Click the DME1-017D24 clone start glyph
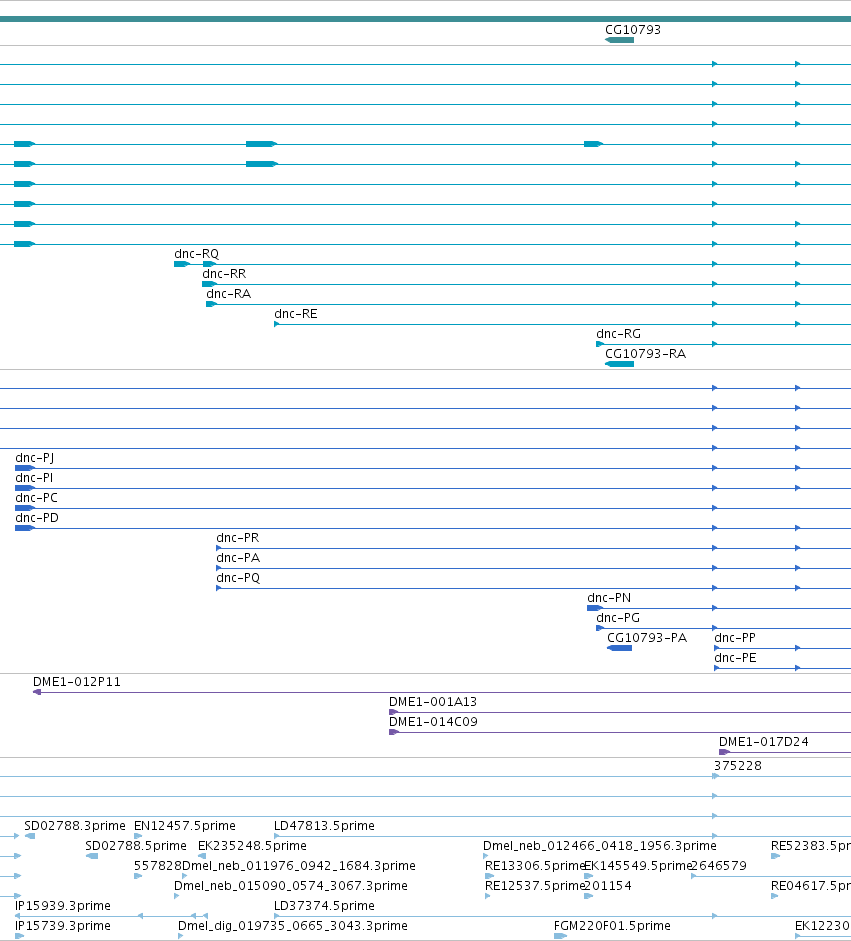 724,752
